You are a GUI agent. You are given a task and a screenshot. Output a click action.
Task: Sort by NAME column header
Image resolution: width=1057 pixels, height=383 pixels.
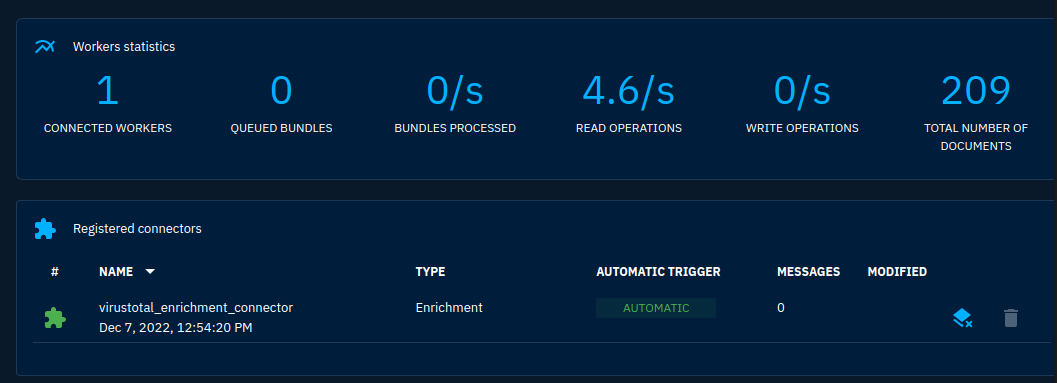116,272
